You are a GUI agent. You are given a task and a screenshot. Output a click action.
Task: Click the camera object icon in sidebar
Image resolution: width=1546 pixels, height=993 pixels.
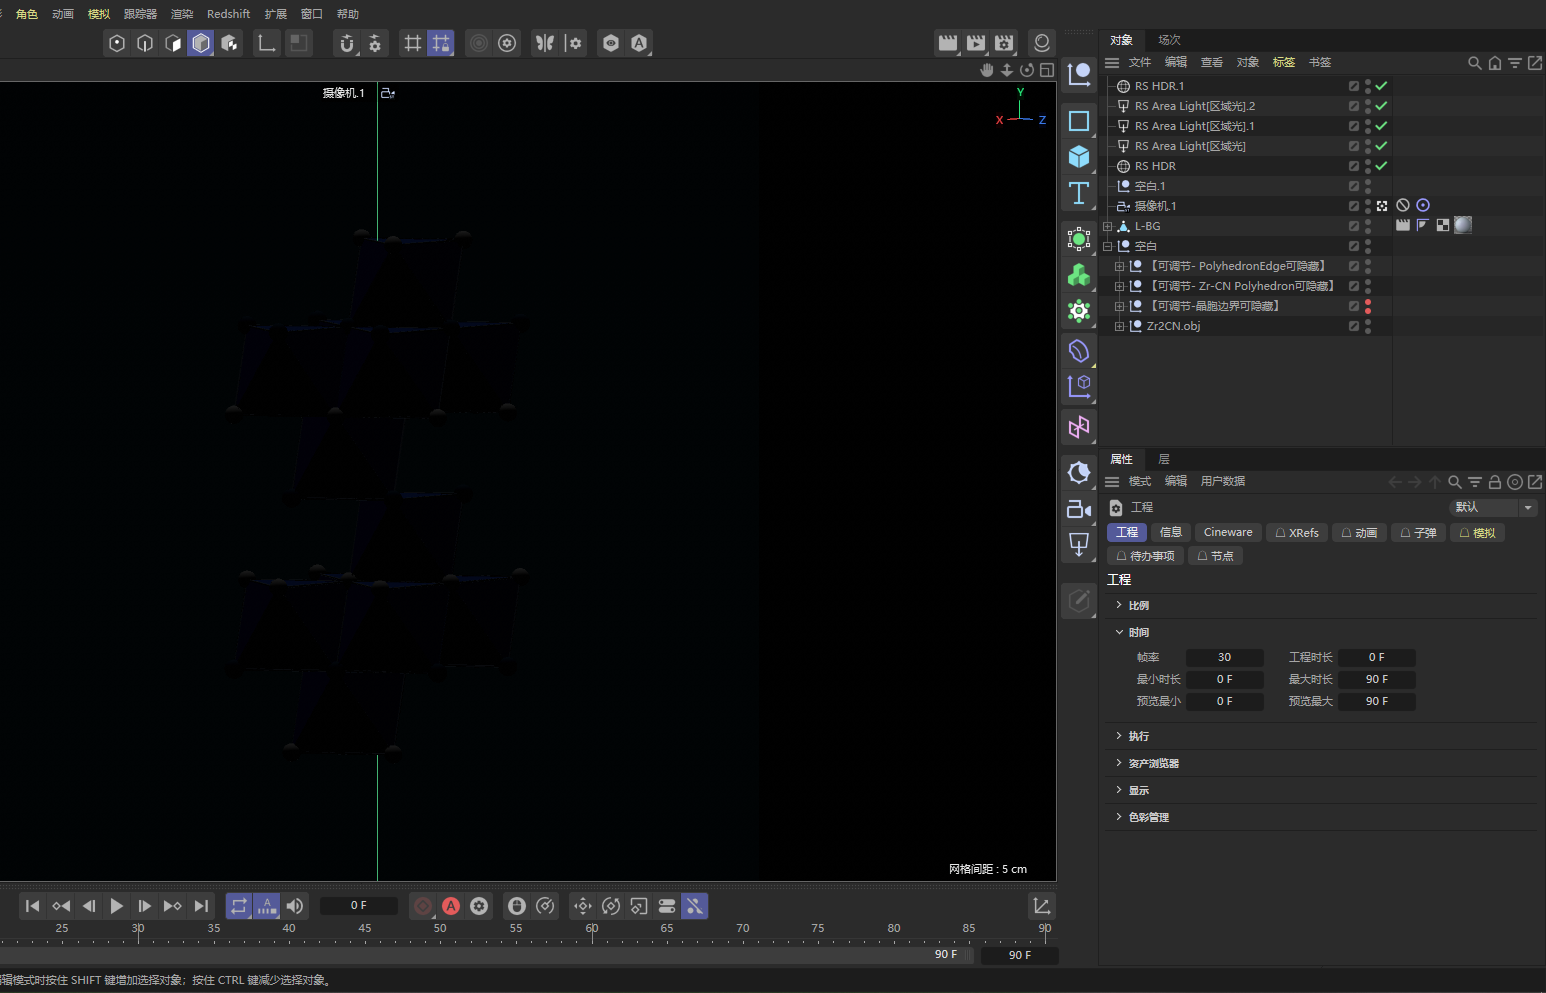1079,510
